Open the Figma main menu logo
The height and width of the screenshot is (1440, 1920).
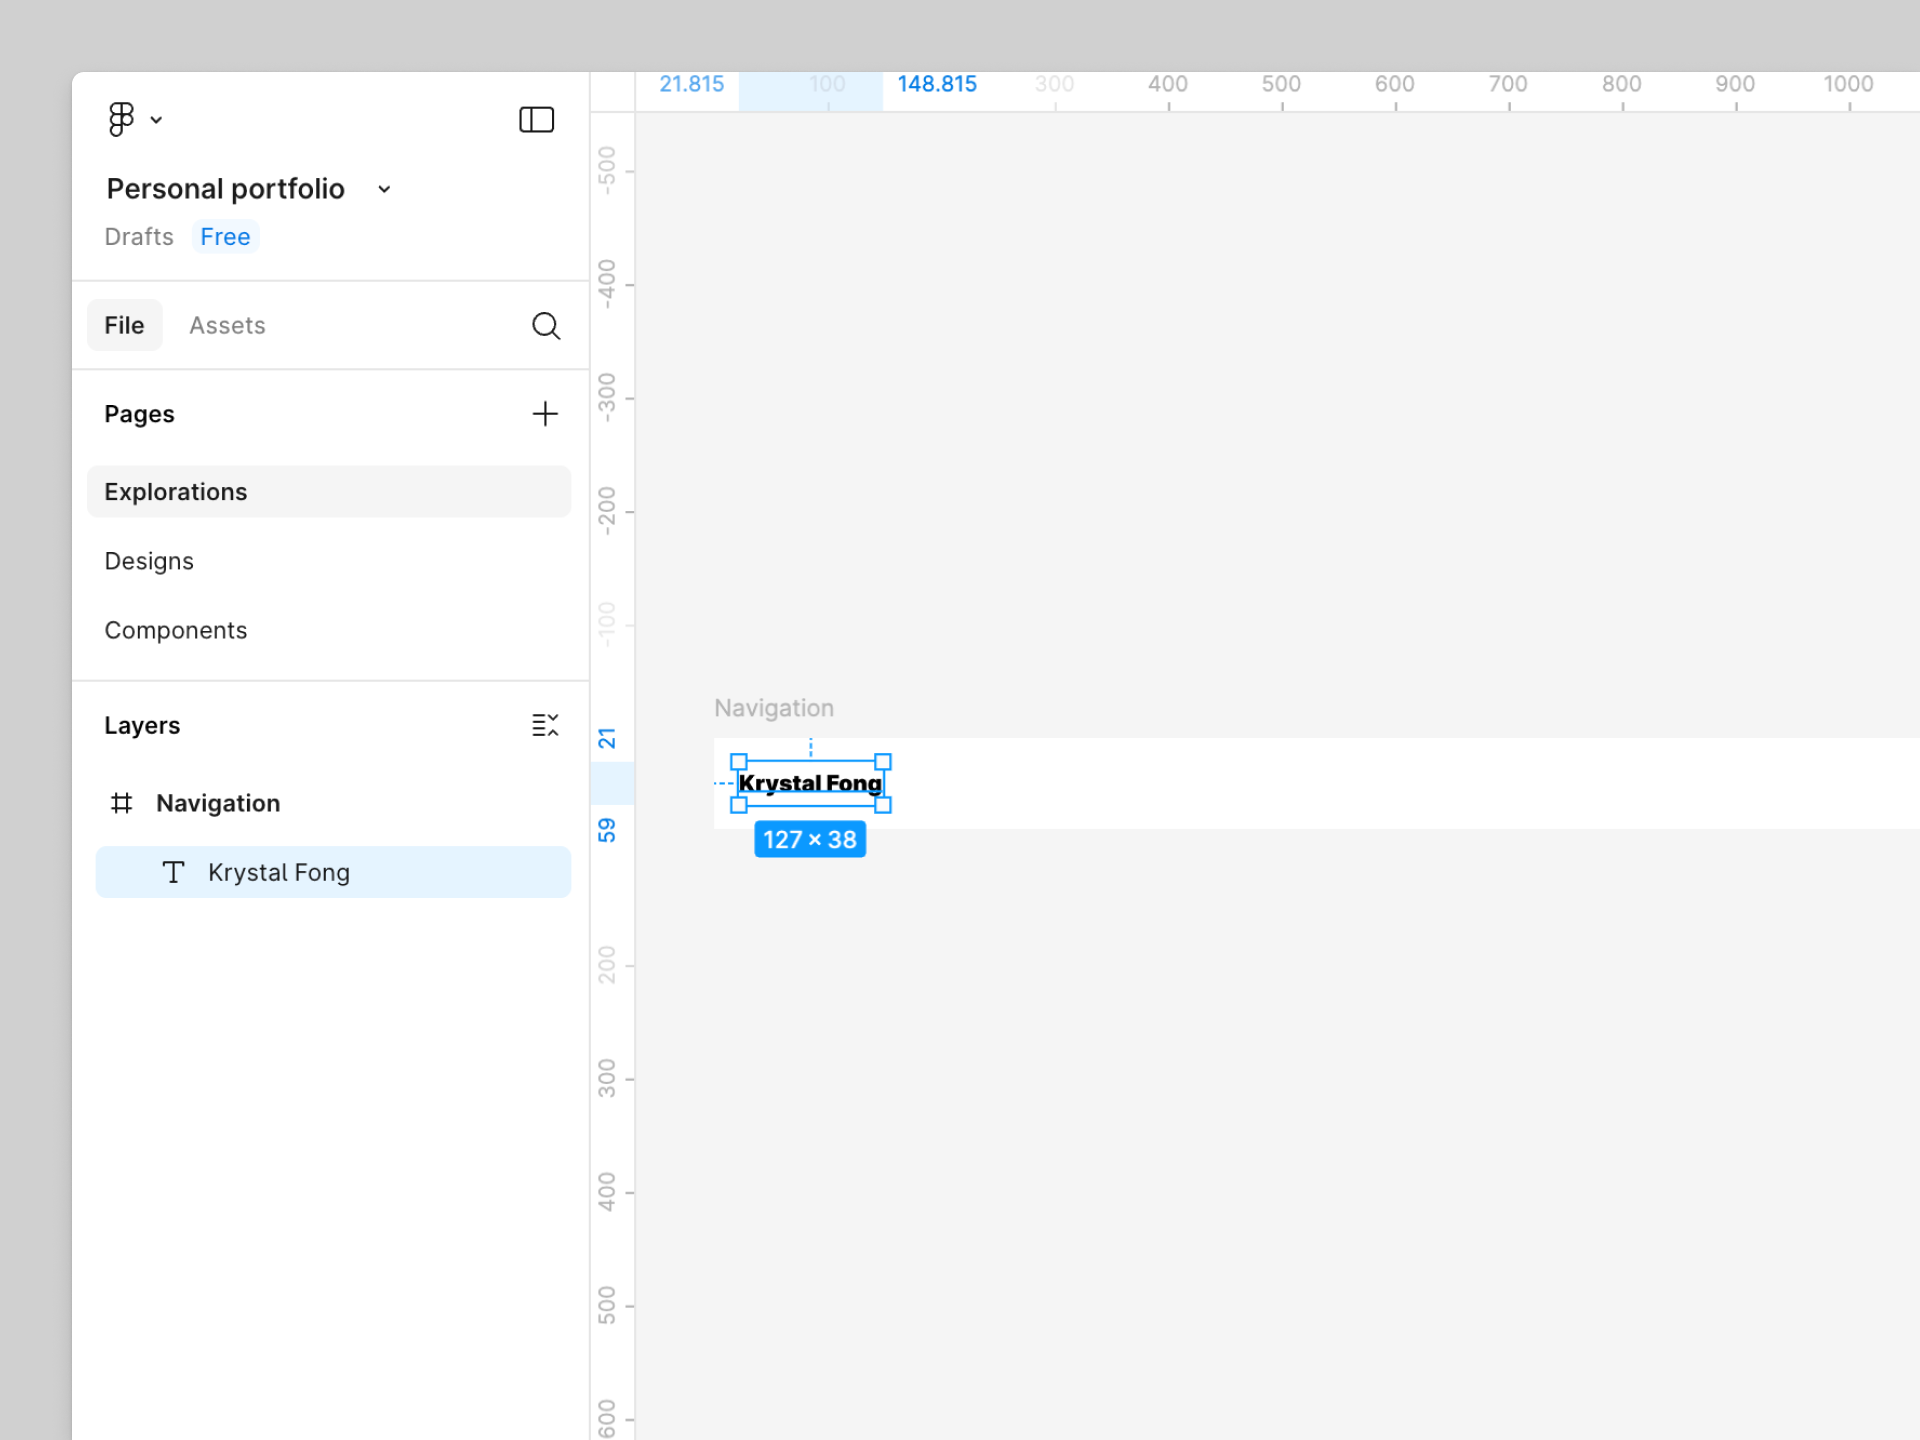(121, 119)
